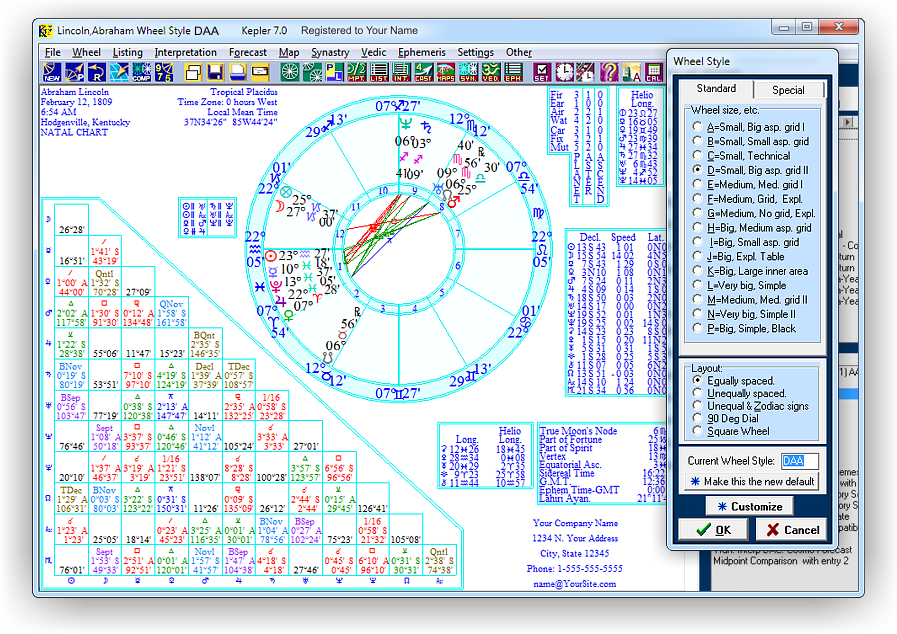Select wheel size P=Big, Simple, Black
The width and height of the screenshot is (897, 634).
coord(745,328)
